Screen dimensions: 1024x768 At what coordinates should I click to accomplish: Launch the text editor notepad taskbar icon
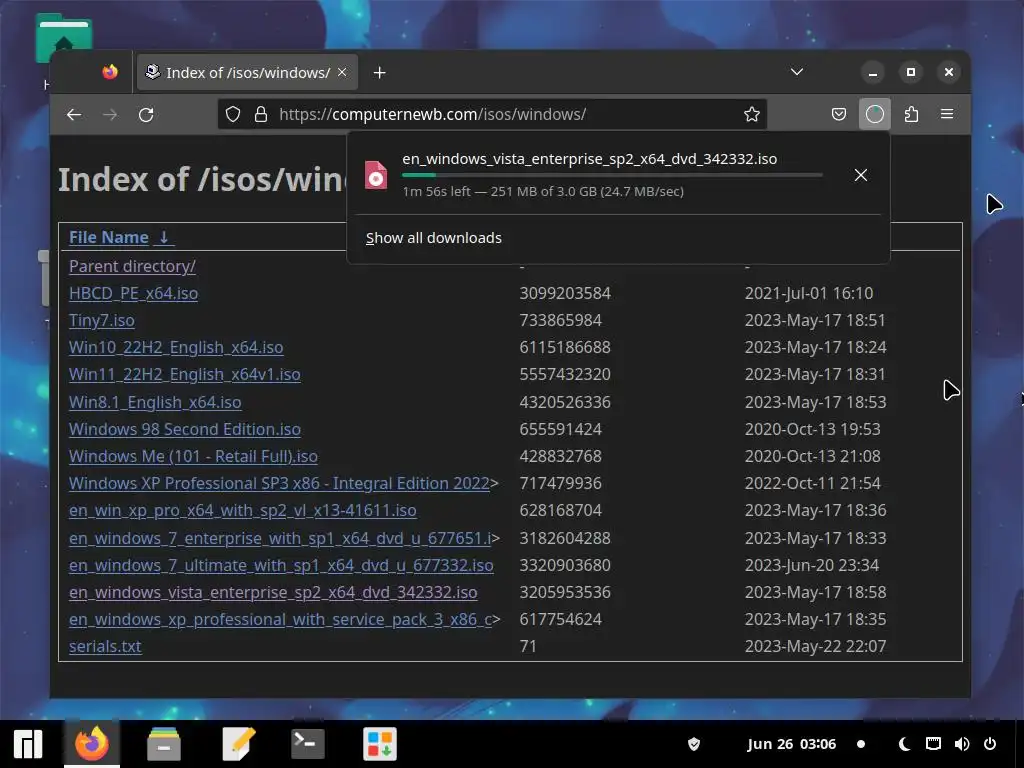point(238,744)
